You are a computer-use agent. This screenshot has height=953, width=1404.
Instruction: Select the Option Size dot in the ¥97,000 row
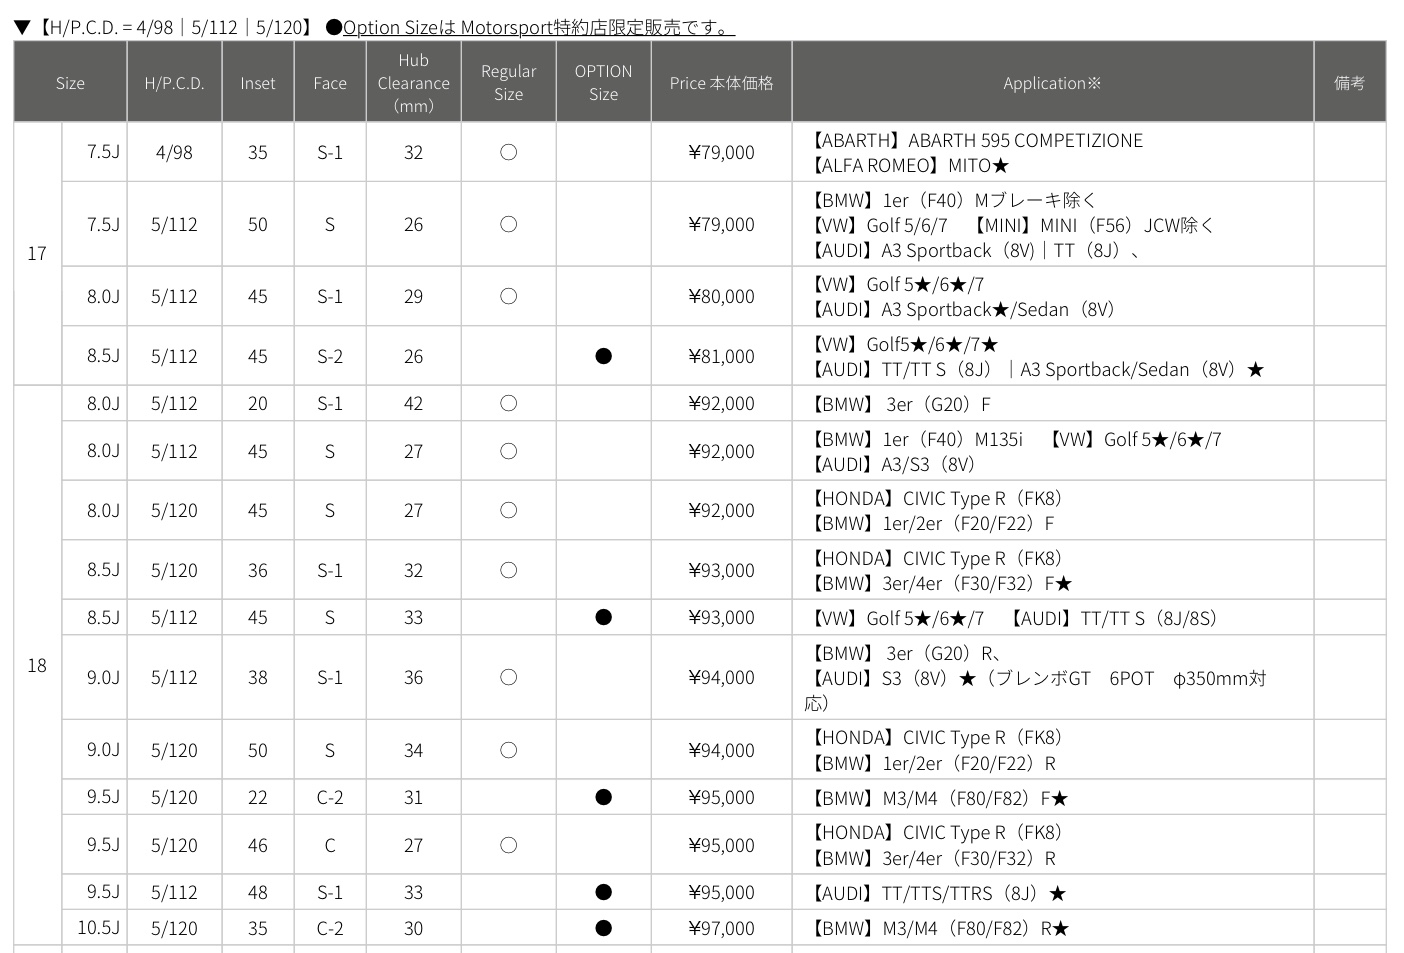coord(603,928)
